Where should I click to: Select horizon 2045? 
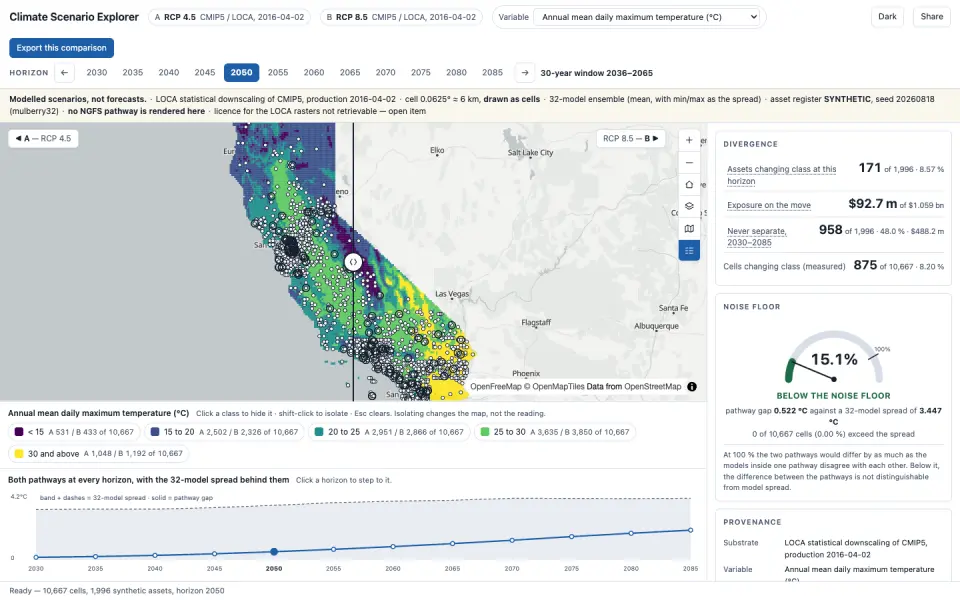click(205, 72)
